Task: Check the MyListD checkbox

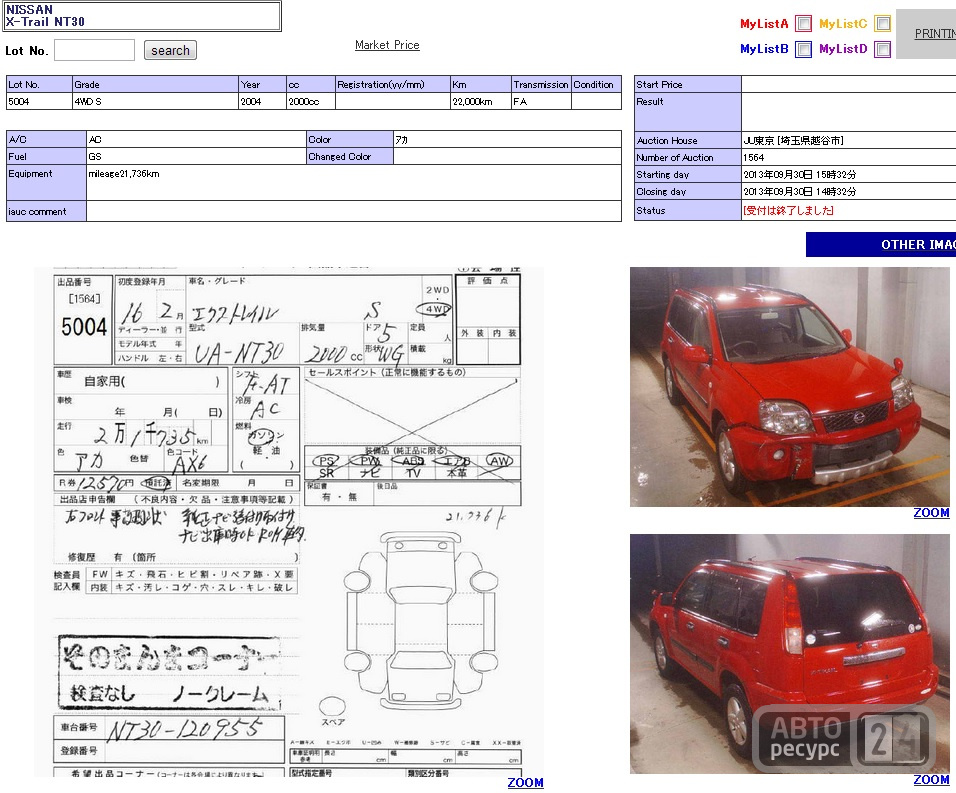Action: coord(882,49)
